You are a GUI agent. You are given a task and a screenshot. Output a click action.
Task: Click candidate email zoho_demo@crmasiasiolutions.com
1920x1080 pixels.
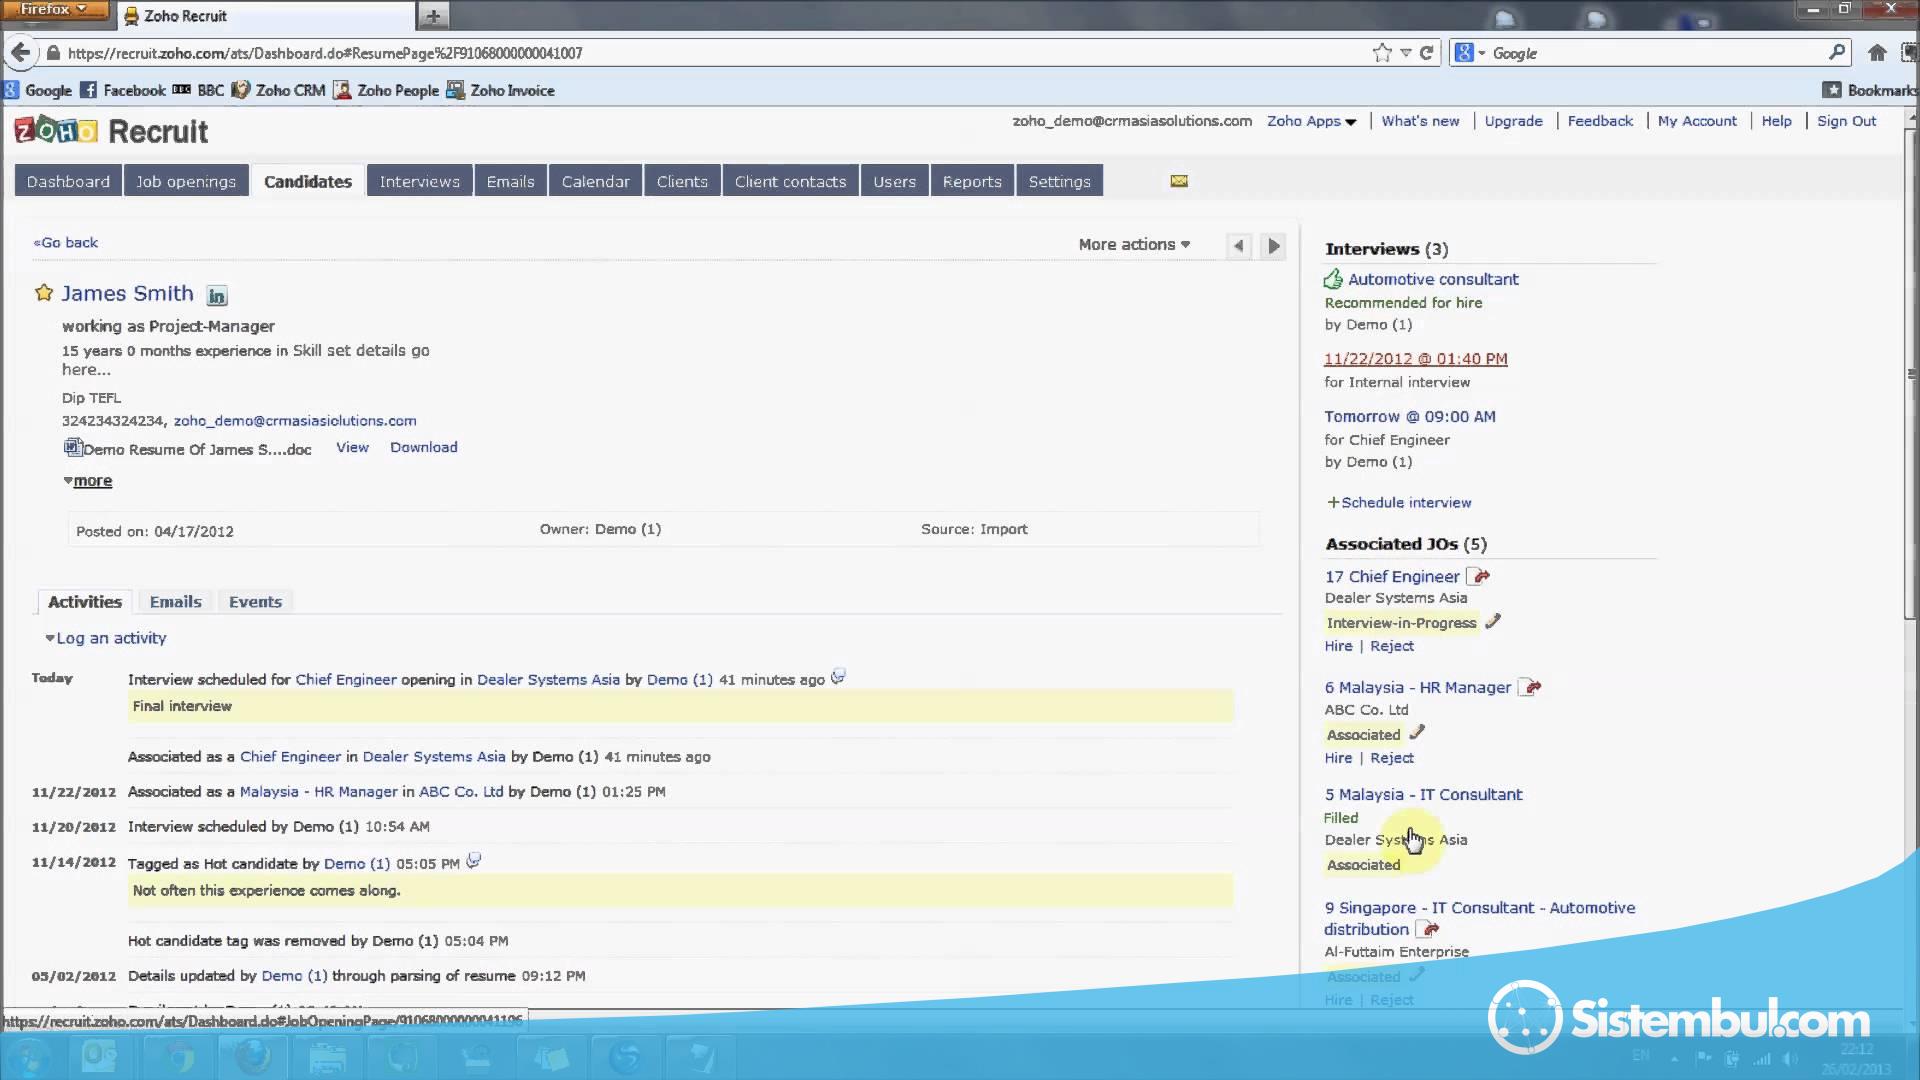(x=295, y=421)
